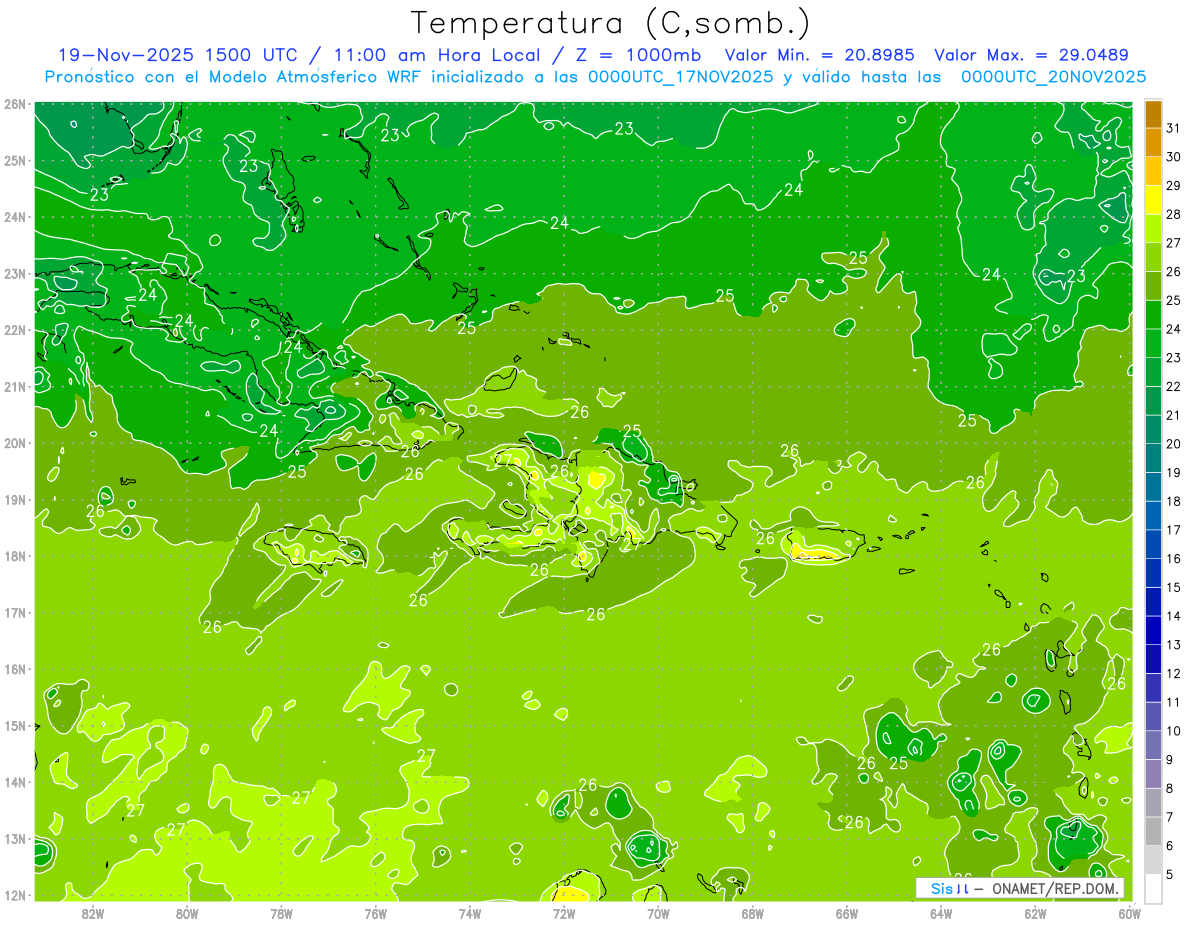Click the '66W' longitude axis label
1200x927 pixels.
click(x=847, y=913)
